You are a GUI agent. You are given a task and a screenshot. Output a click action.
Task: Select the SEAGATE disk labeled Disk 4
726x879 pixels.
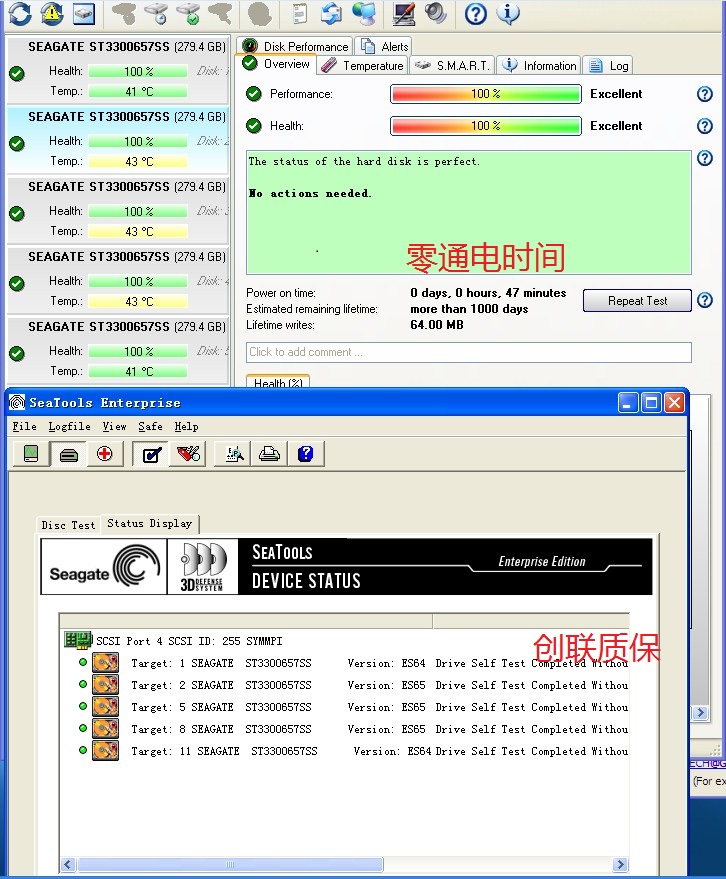[118, 280]
